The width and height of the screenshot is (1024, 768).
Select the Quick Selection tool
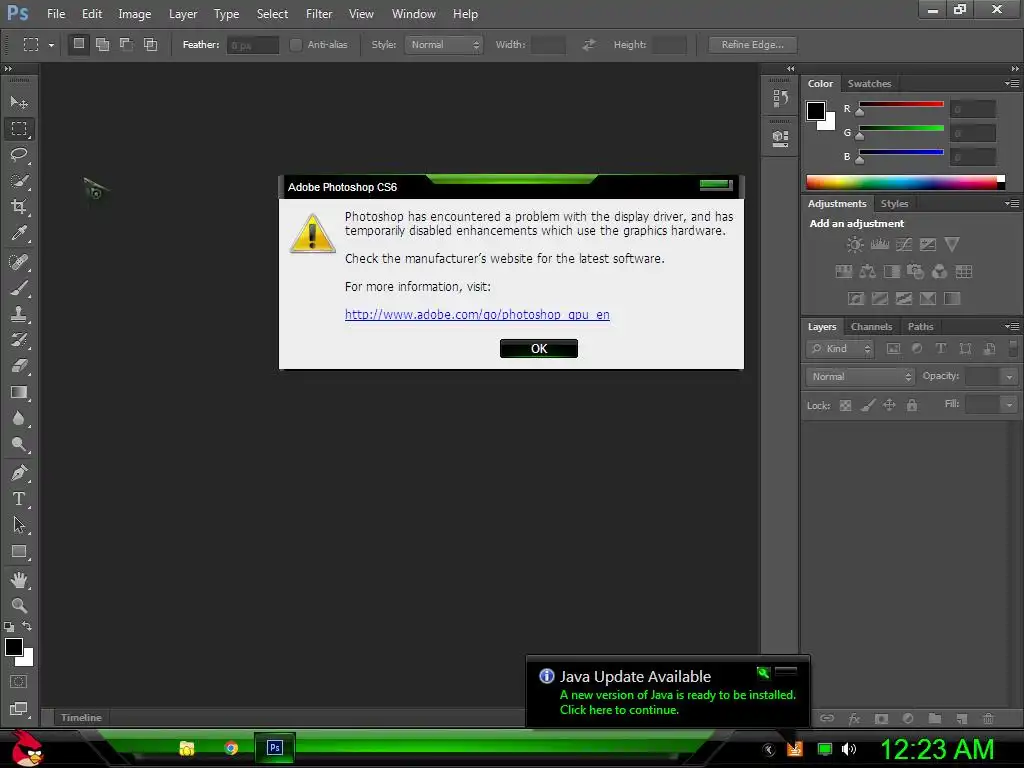click(19, 181)
